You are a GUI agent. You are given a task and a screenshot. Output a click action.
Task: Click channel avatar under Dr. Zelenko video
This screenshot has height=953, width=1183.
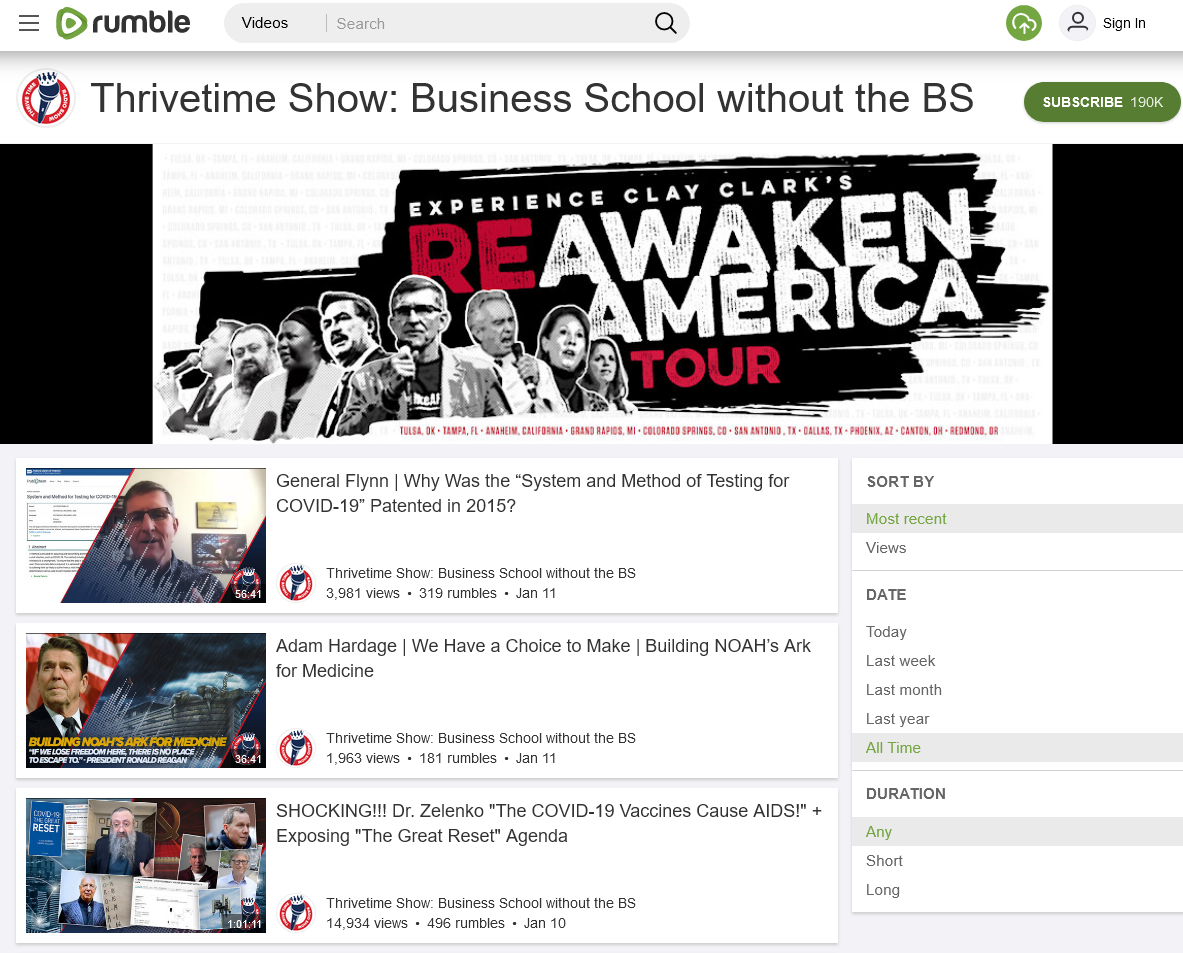296,913
